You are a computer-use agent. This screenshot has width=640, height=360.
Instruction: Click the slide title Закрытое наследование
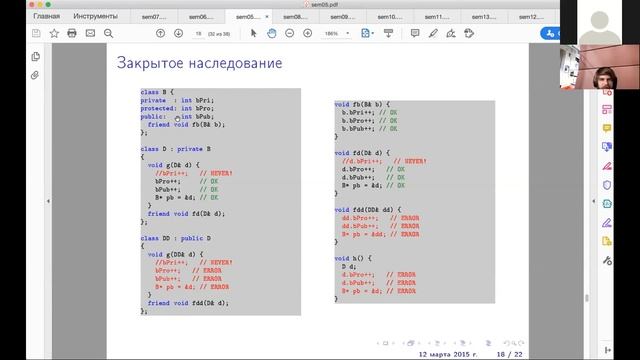199,63
